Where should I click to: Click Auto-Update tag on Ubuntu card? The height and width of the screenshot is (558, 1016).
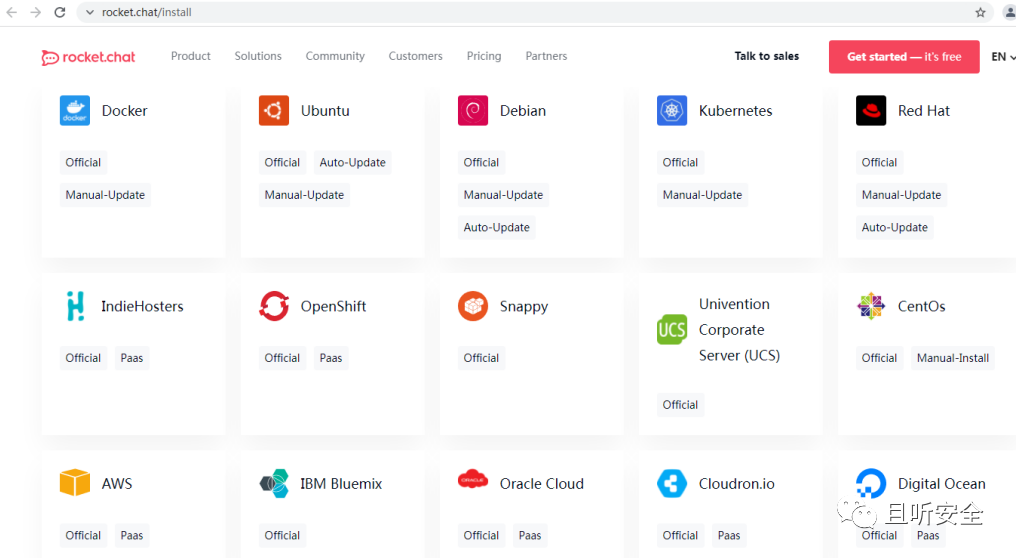point(352,162)
